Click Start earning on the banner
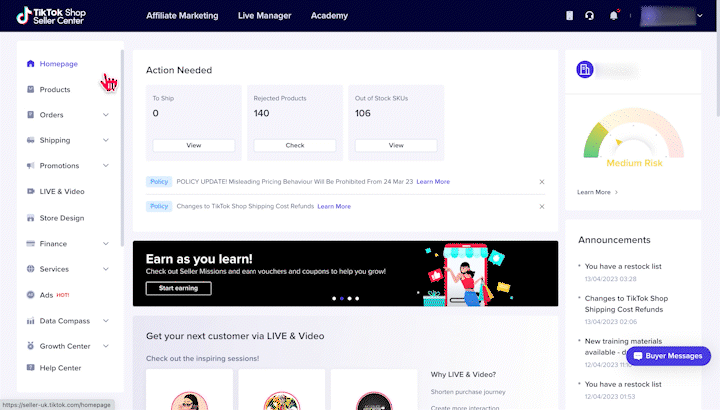720x410 pixels. [178, 288]
